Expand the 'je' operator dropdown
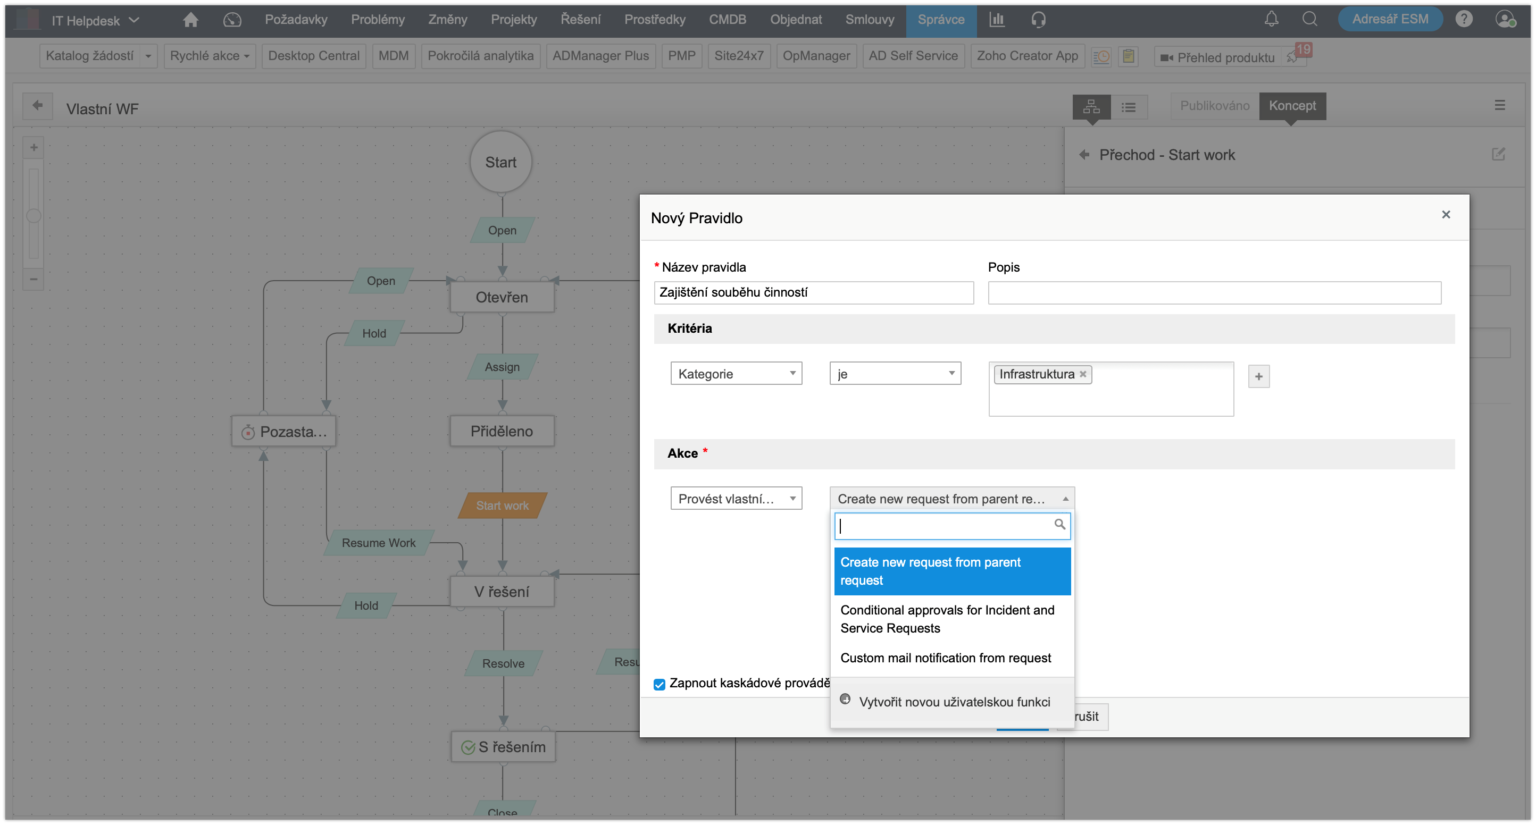This screenshot has height=825, width=1536. [895, 374]
